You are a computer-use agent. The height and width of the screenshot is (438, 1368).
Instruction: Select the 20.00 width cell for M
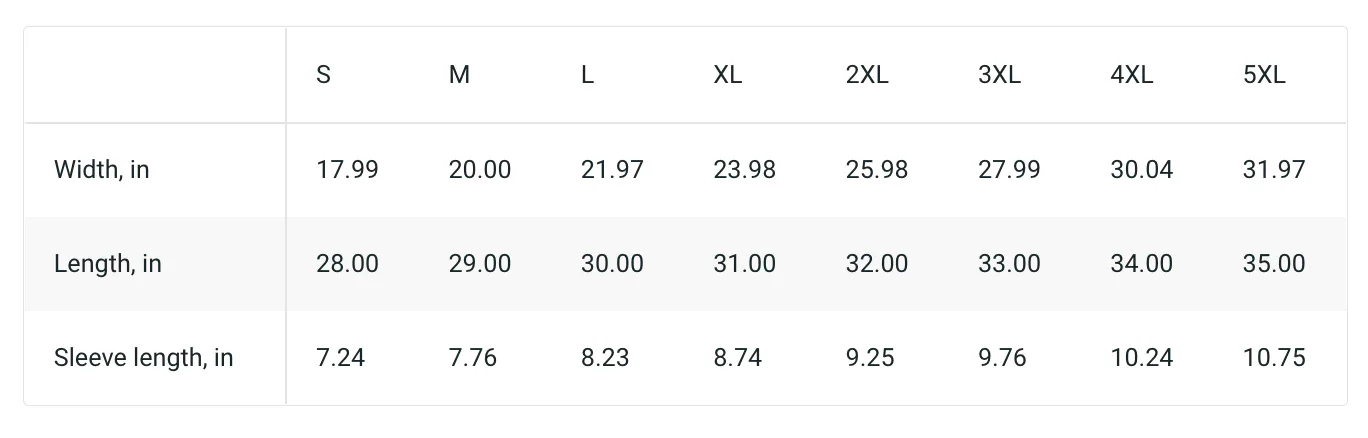480,170
